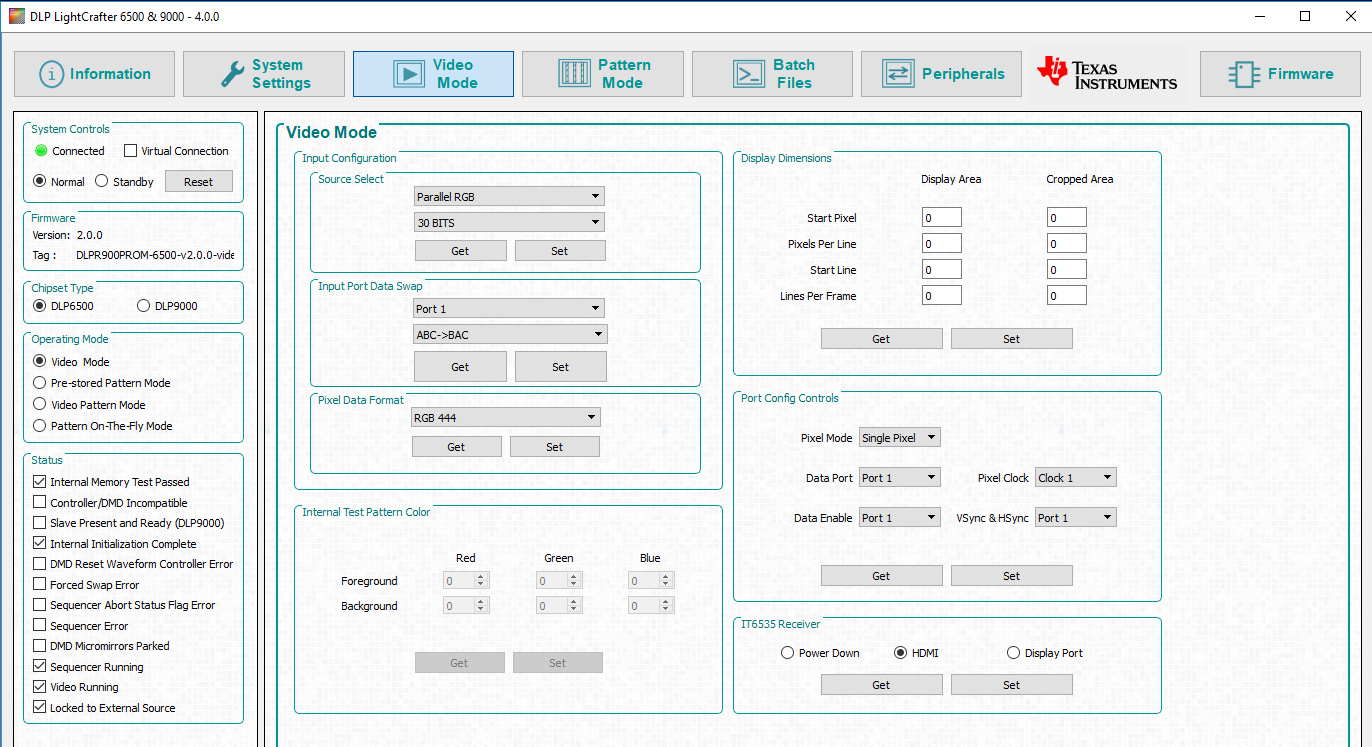Open the 30 BITS dropdown

coord(509,223)
